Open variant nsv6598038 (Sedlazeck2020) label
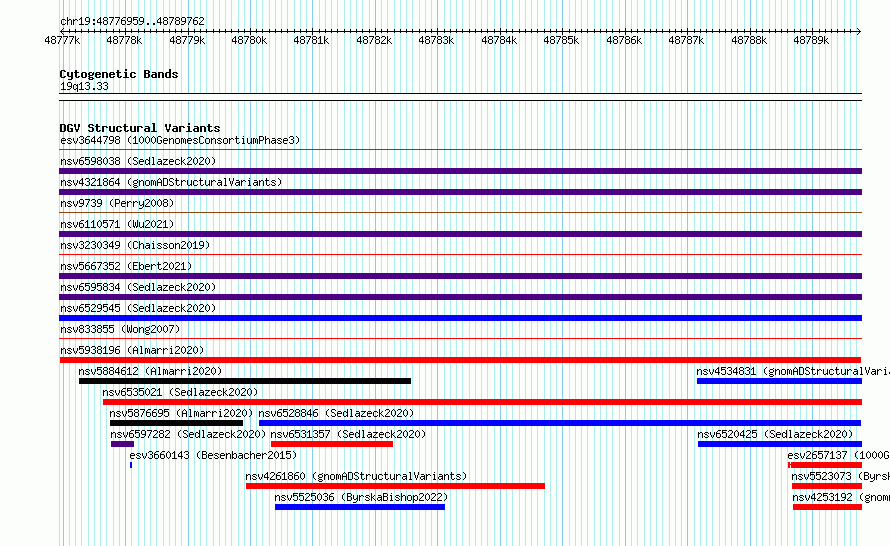 138,161
